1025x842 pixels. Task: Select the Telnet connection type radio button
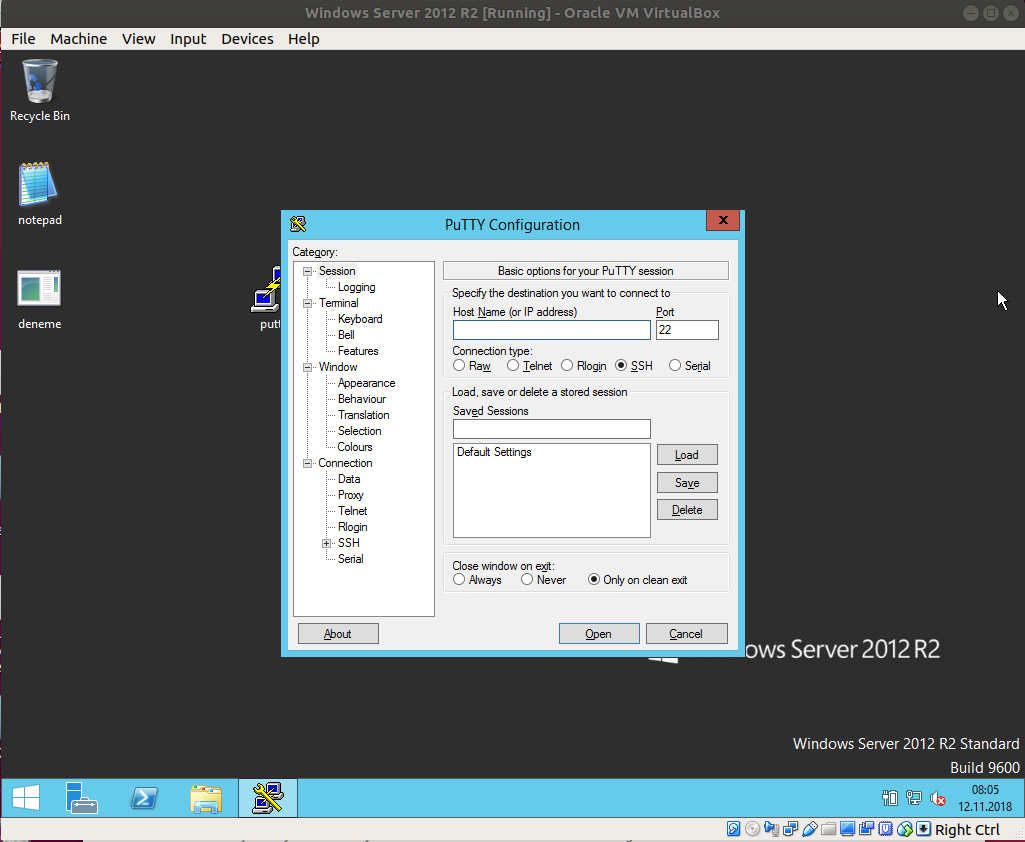[x=513, y=366]
